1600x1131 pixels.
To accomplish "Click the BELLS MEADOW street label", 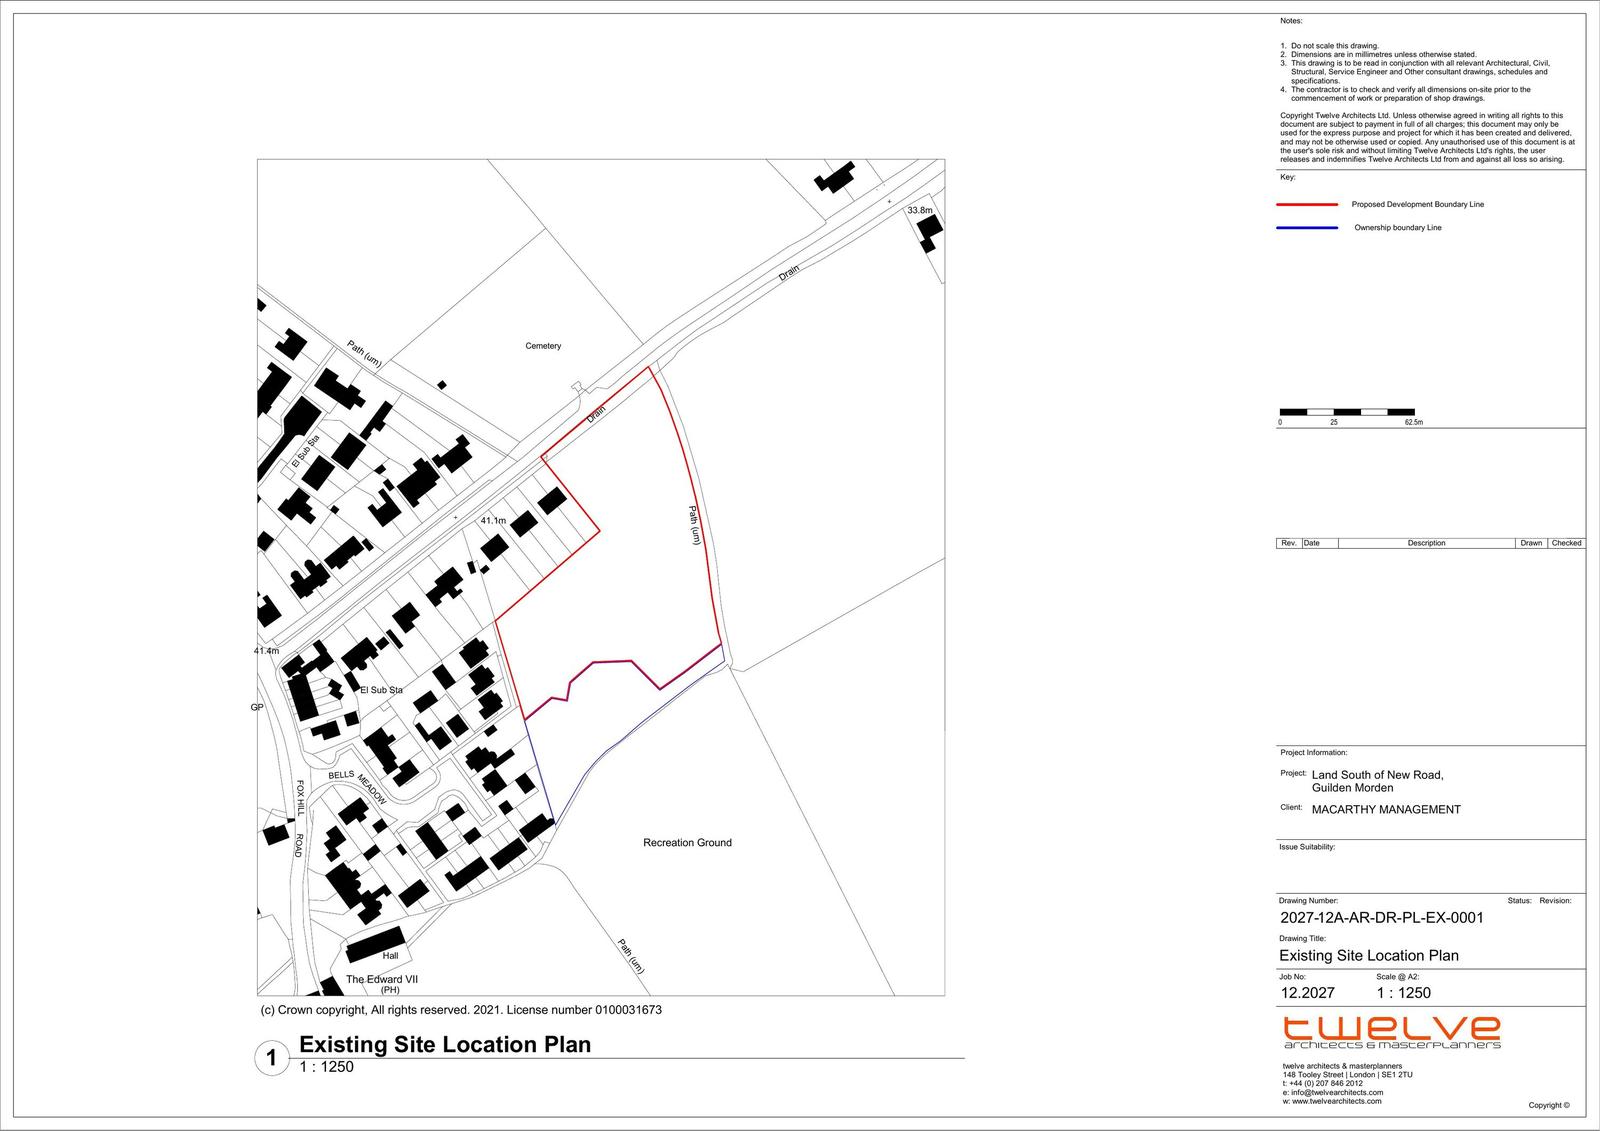I will pyautogui.click(x=357, y=782).
